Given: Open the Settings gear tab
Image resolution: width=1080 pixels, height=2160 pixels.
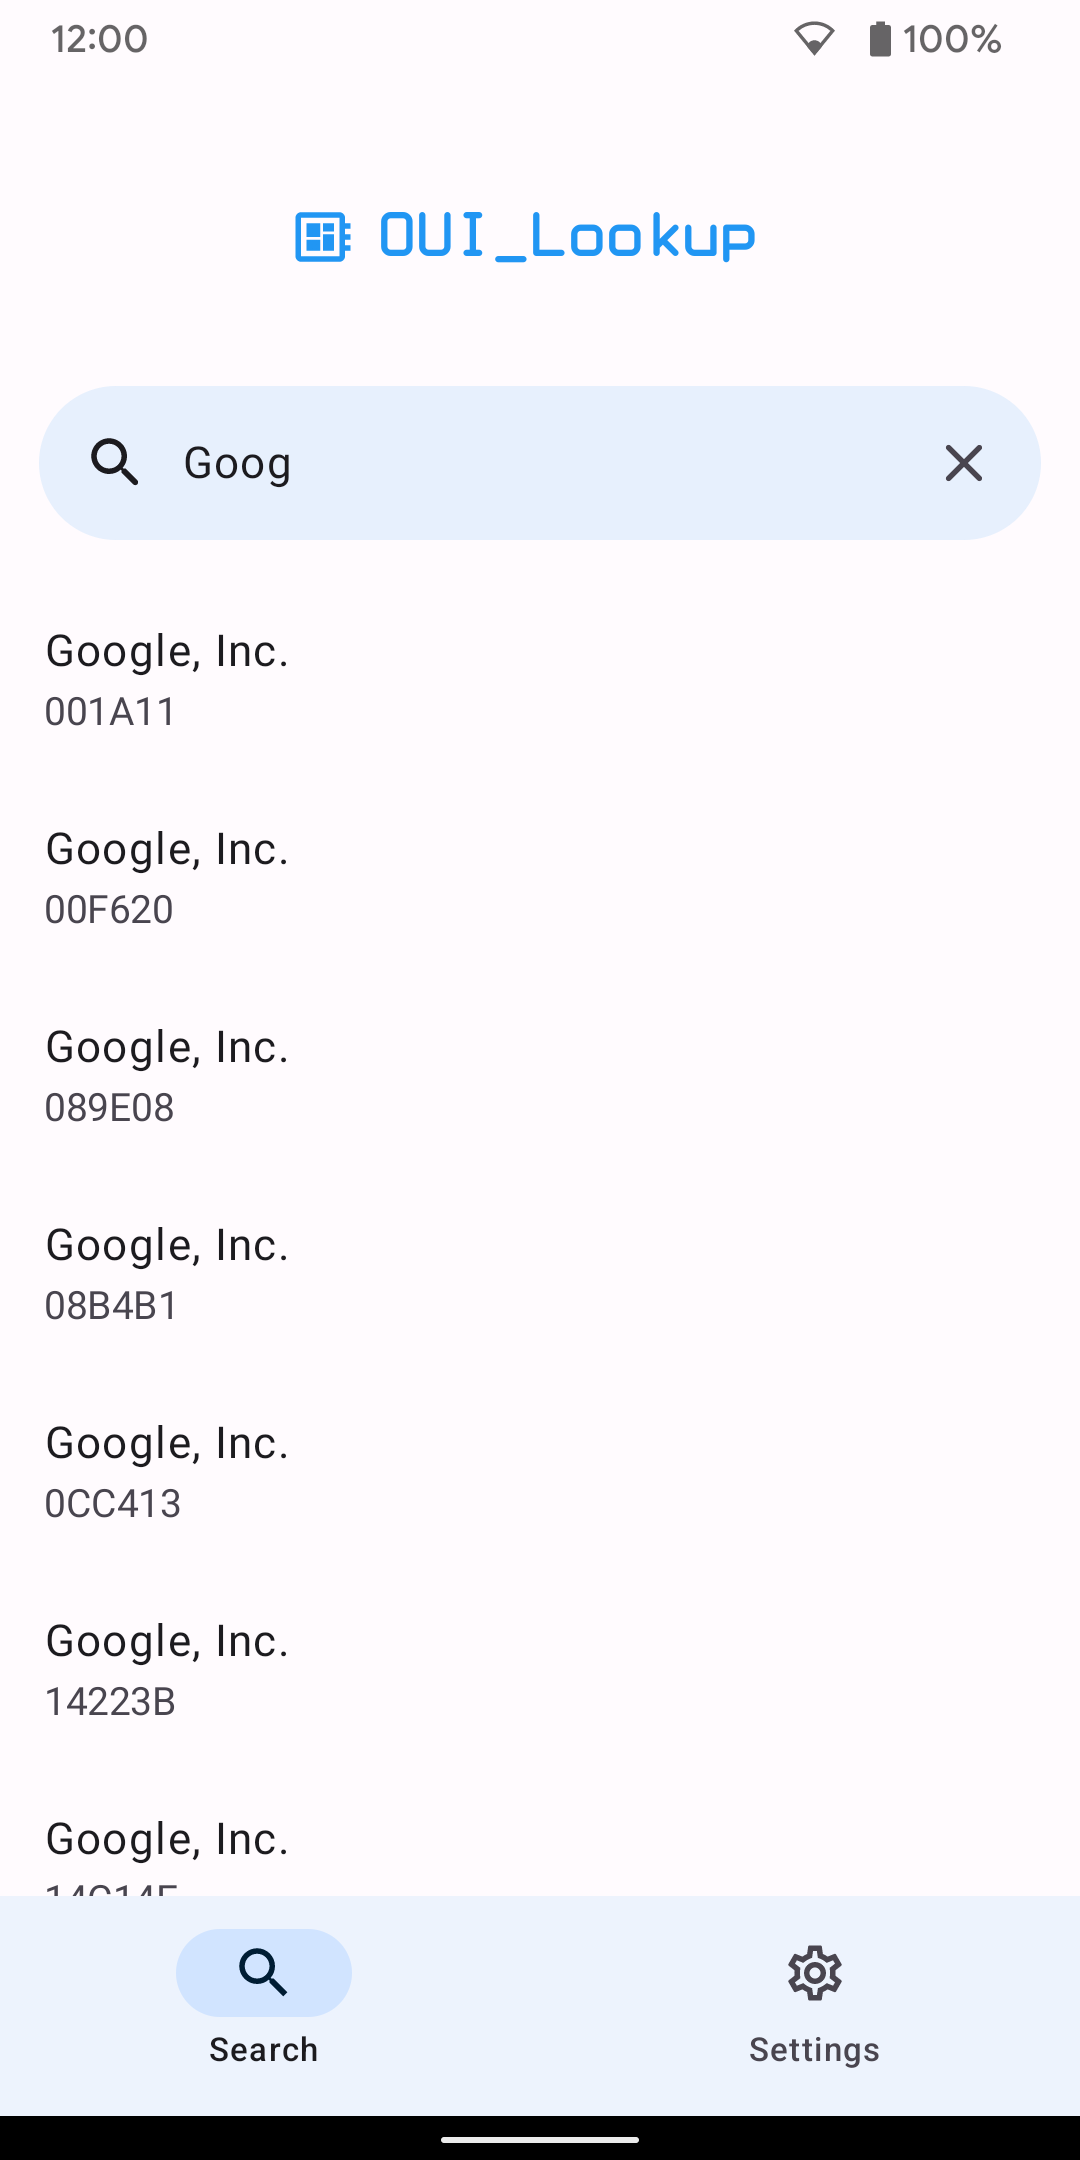Looking at the screenshot, I should point(814,1973).
